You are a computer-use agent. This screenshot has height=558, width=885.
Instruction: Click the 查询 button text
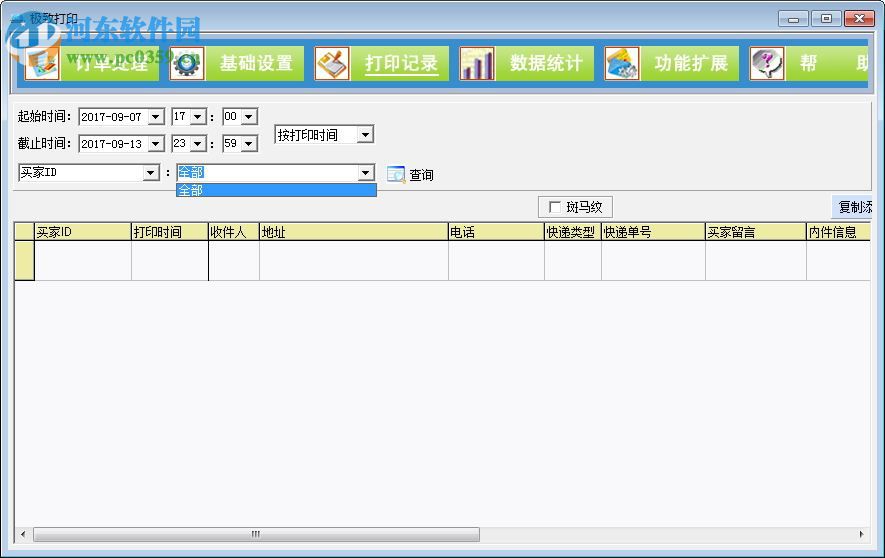[x=422, y=175]
